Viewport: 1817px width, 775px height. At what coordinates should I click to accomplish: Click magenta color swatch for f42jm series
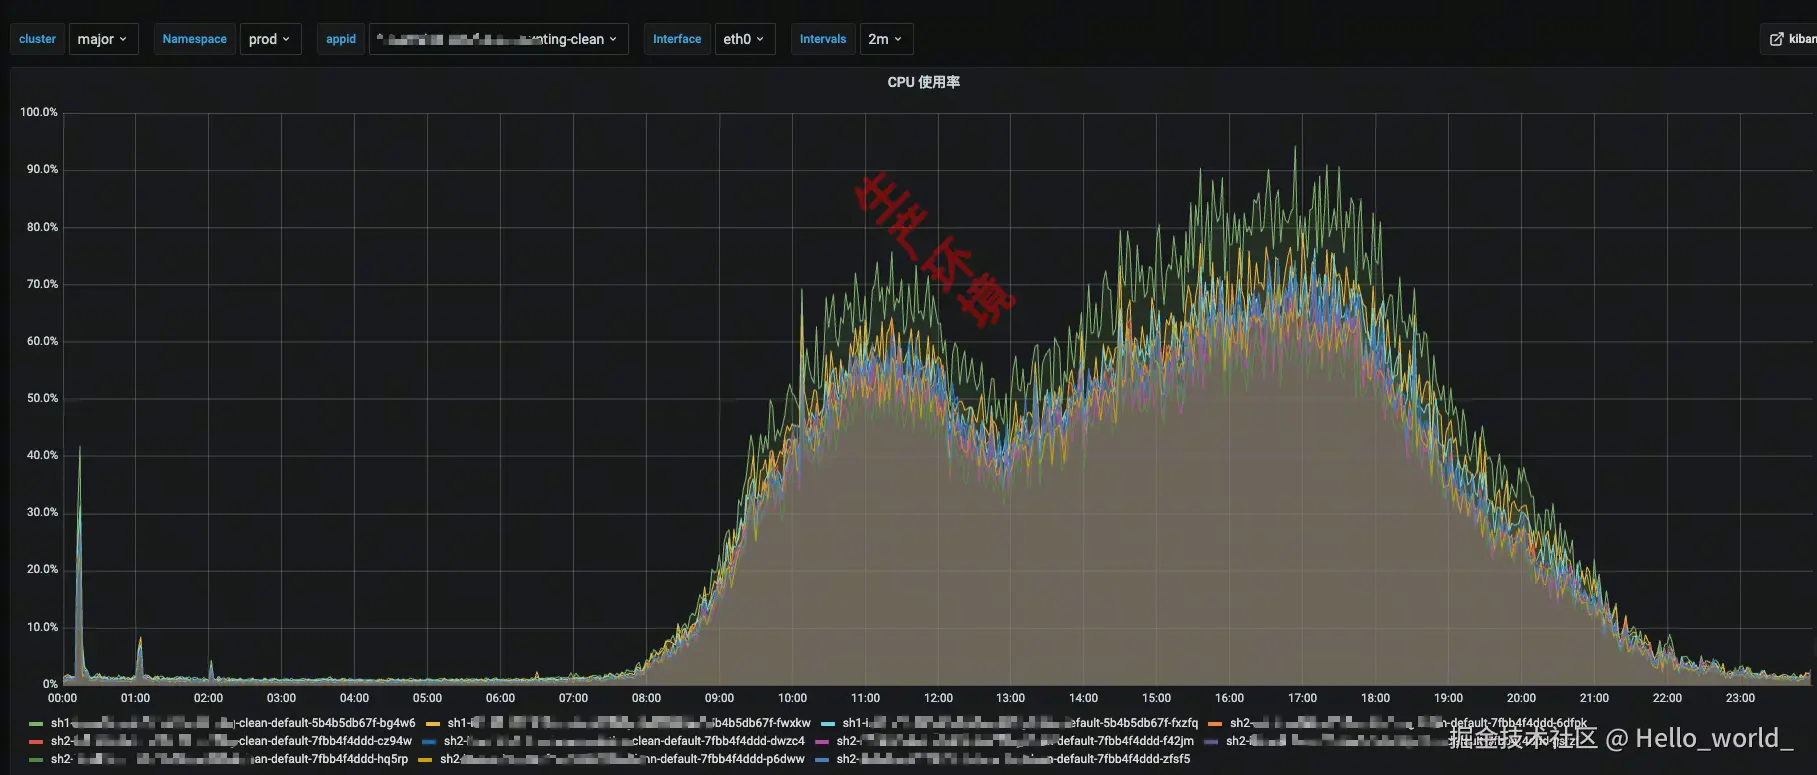coord(822,741)
